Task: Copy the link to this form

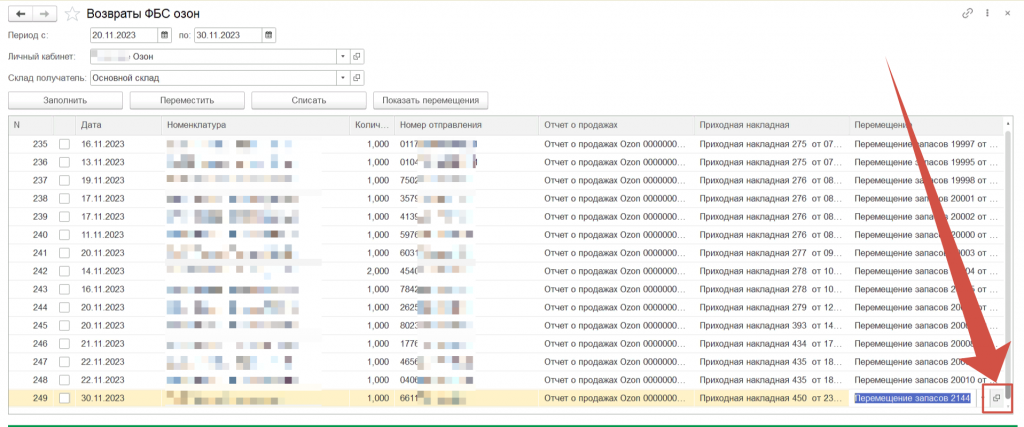Action: click(967, 14)
